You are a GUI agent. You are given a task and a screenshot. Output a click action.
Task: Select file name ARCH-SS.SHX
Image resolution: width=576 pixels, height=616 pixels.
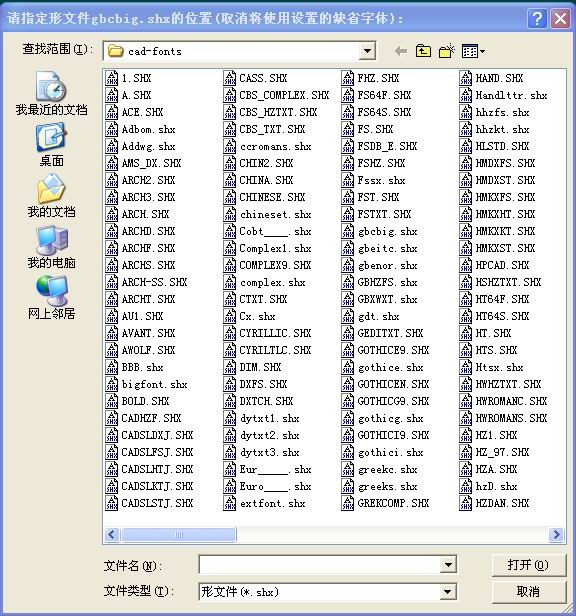pos(154,282)
